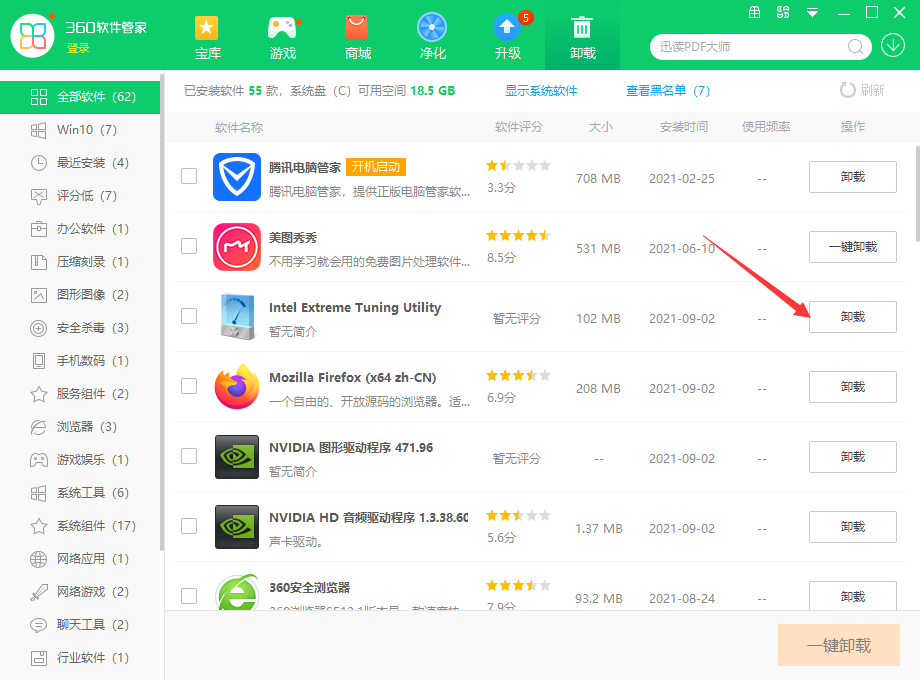Open the 升级 updates section
This screenshot has height=680, width=920.
click(x=507, y=37)
